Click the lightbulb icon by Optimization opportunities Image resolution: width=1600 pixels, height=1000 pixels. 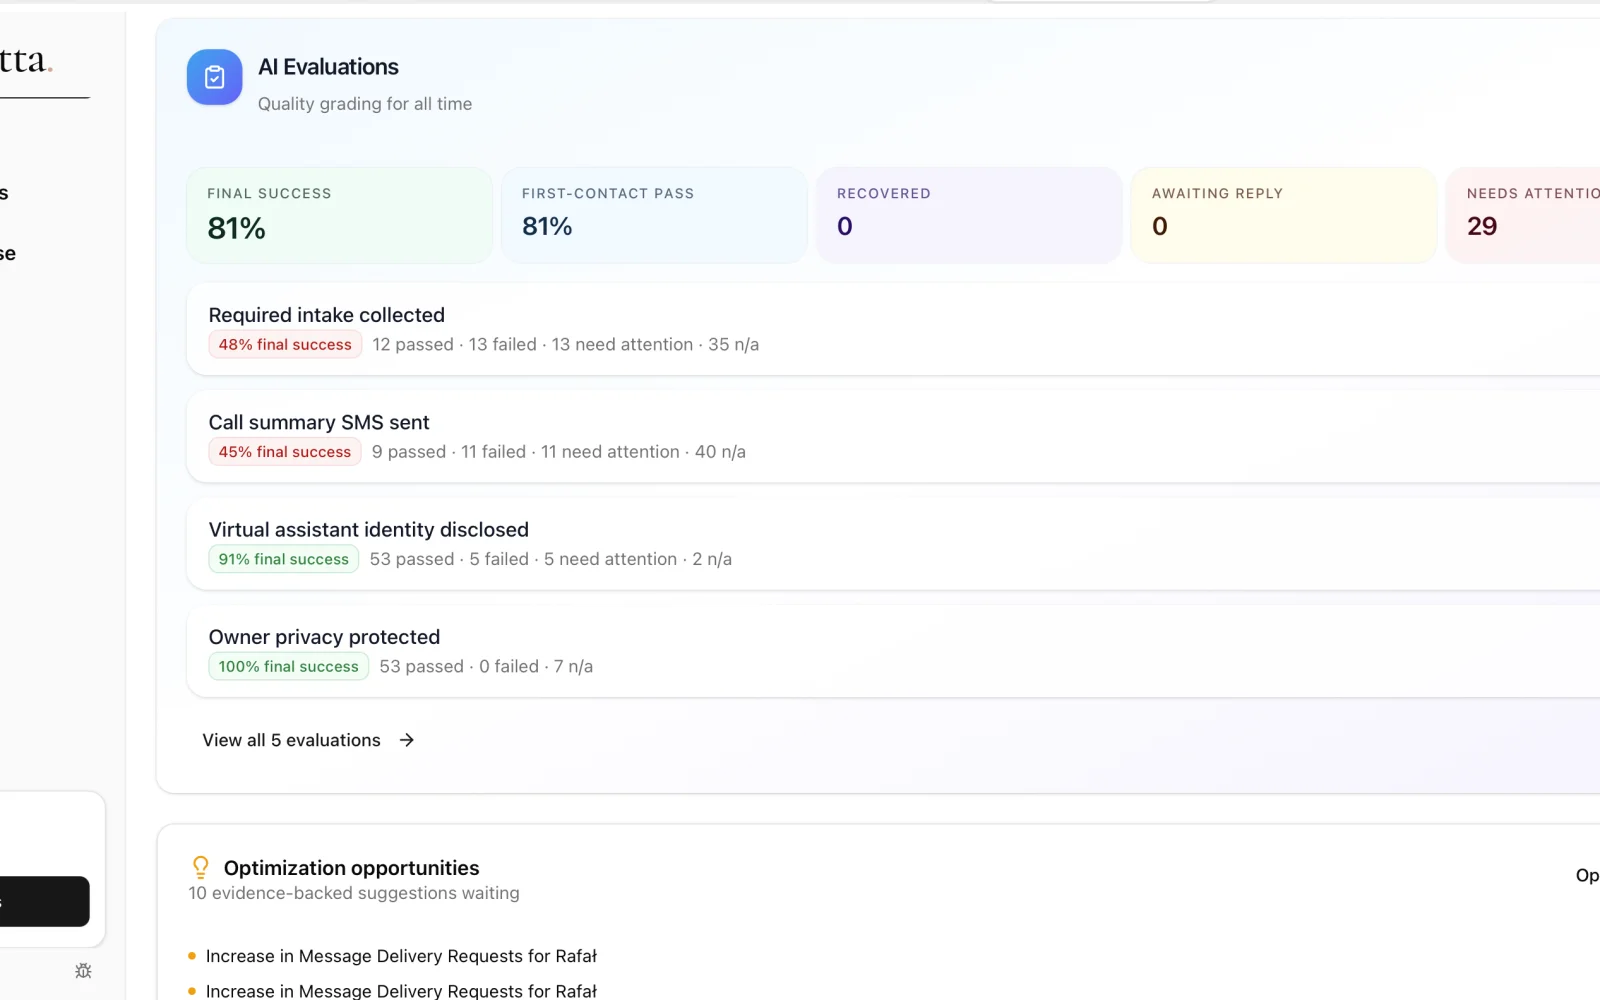[x=200, y=867]
